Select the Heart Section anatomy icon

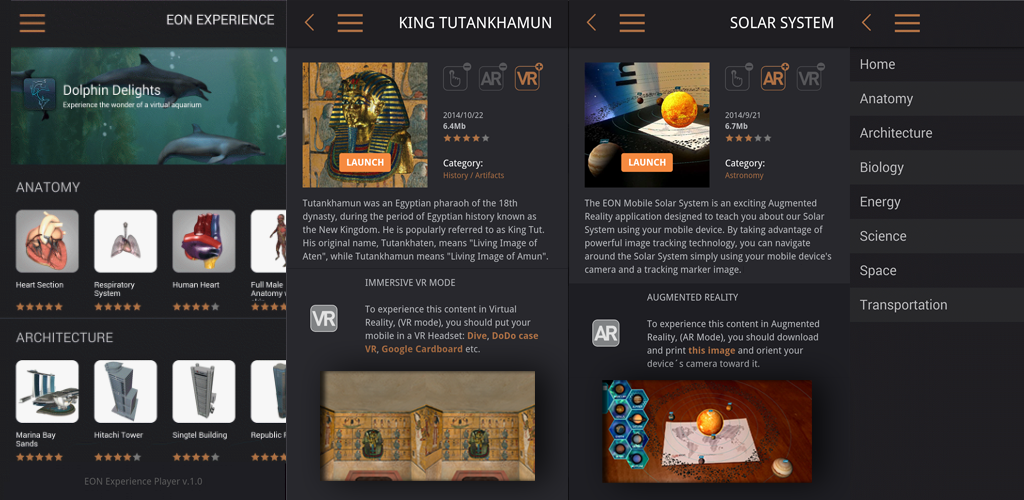pyautogui.click(x=47, y=241)
